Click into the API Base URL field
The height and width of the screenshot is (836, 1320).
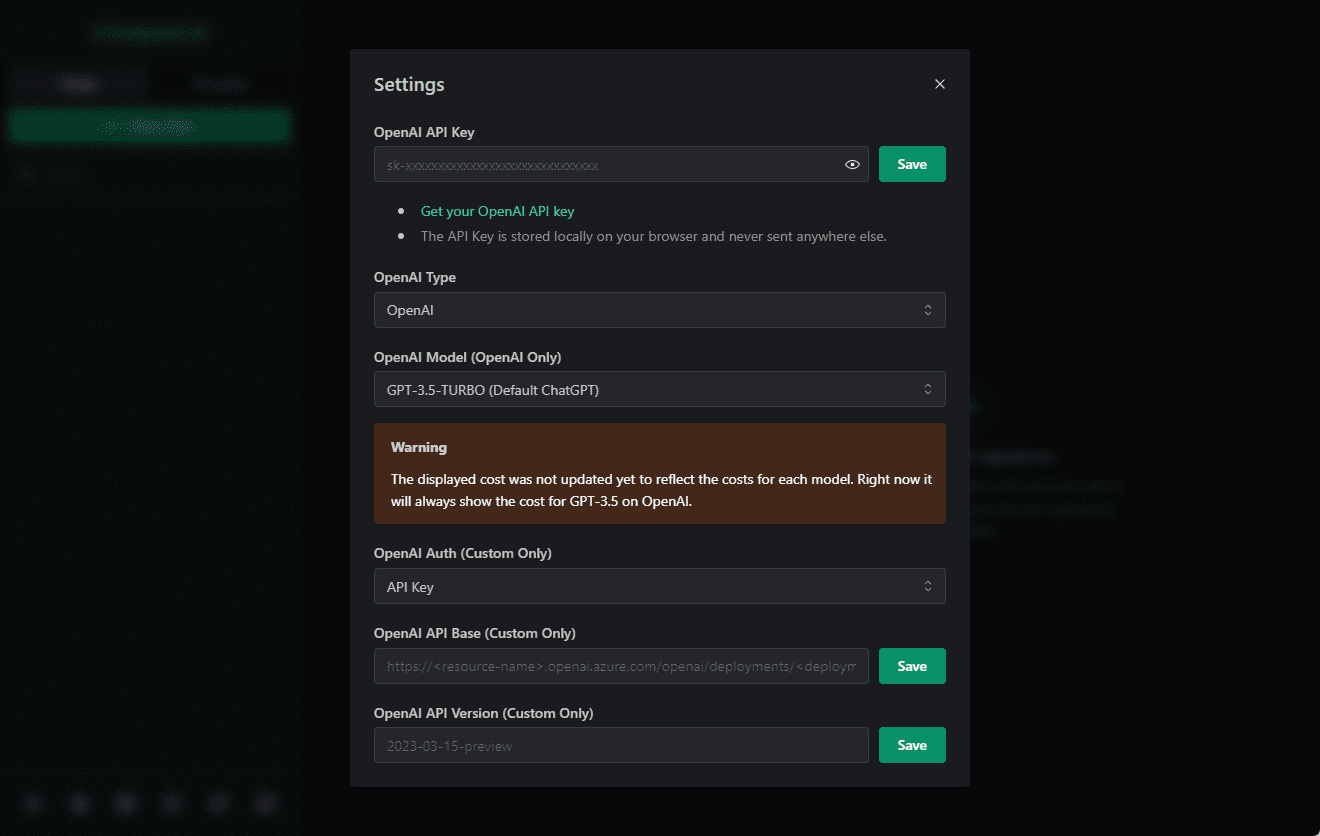(x=620, y=666)
